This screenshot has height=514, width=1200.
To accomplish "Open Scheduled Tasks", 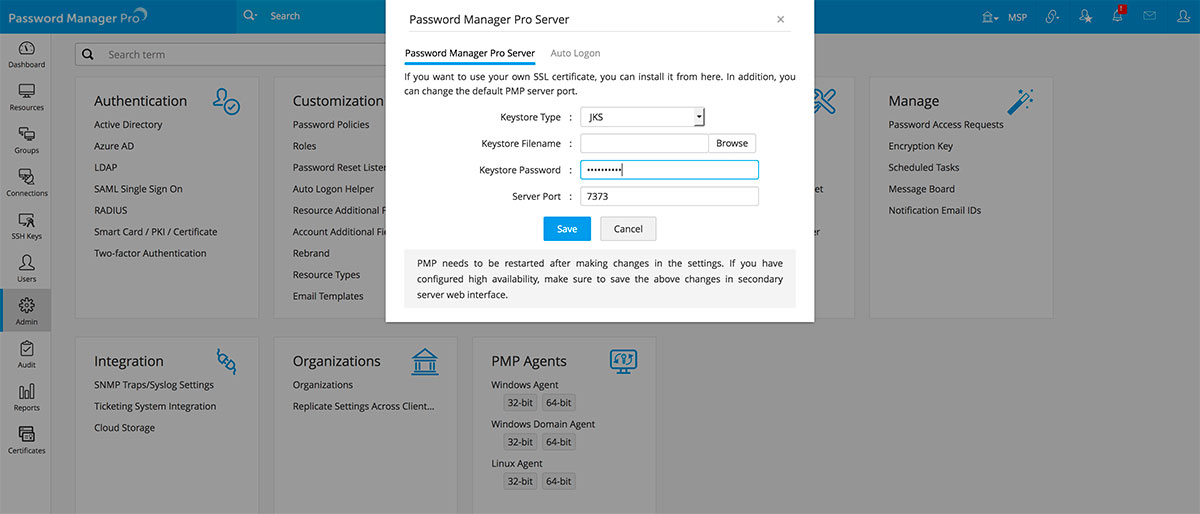I will point(924,167).
